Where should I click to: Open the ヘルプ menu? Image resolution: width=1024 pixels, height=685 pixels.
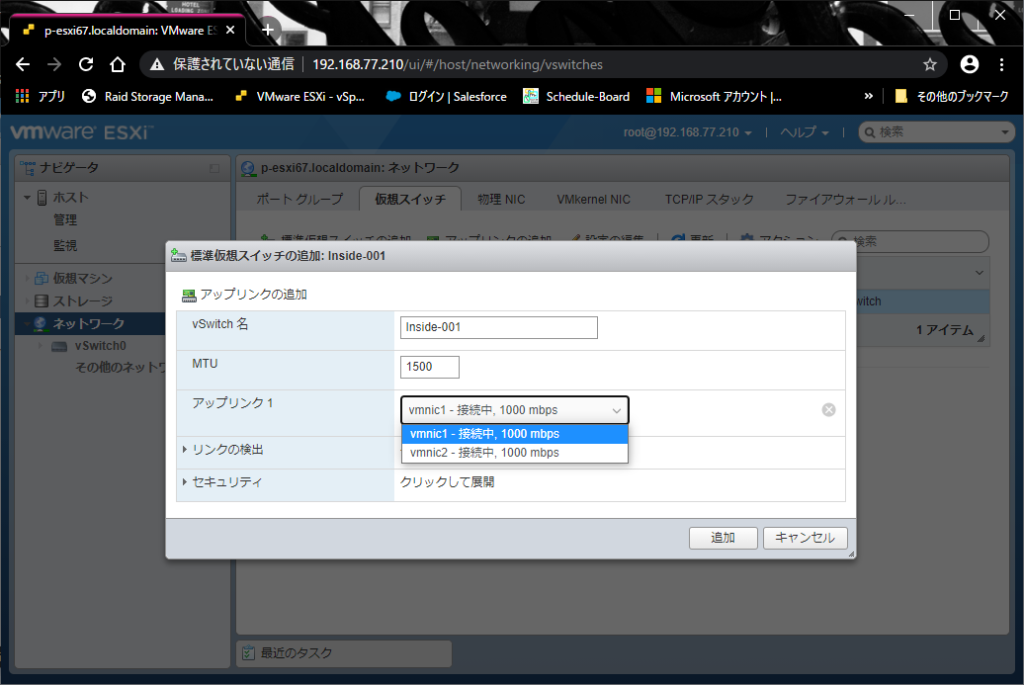(x=804, y=133)
